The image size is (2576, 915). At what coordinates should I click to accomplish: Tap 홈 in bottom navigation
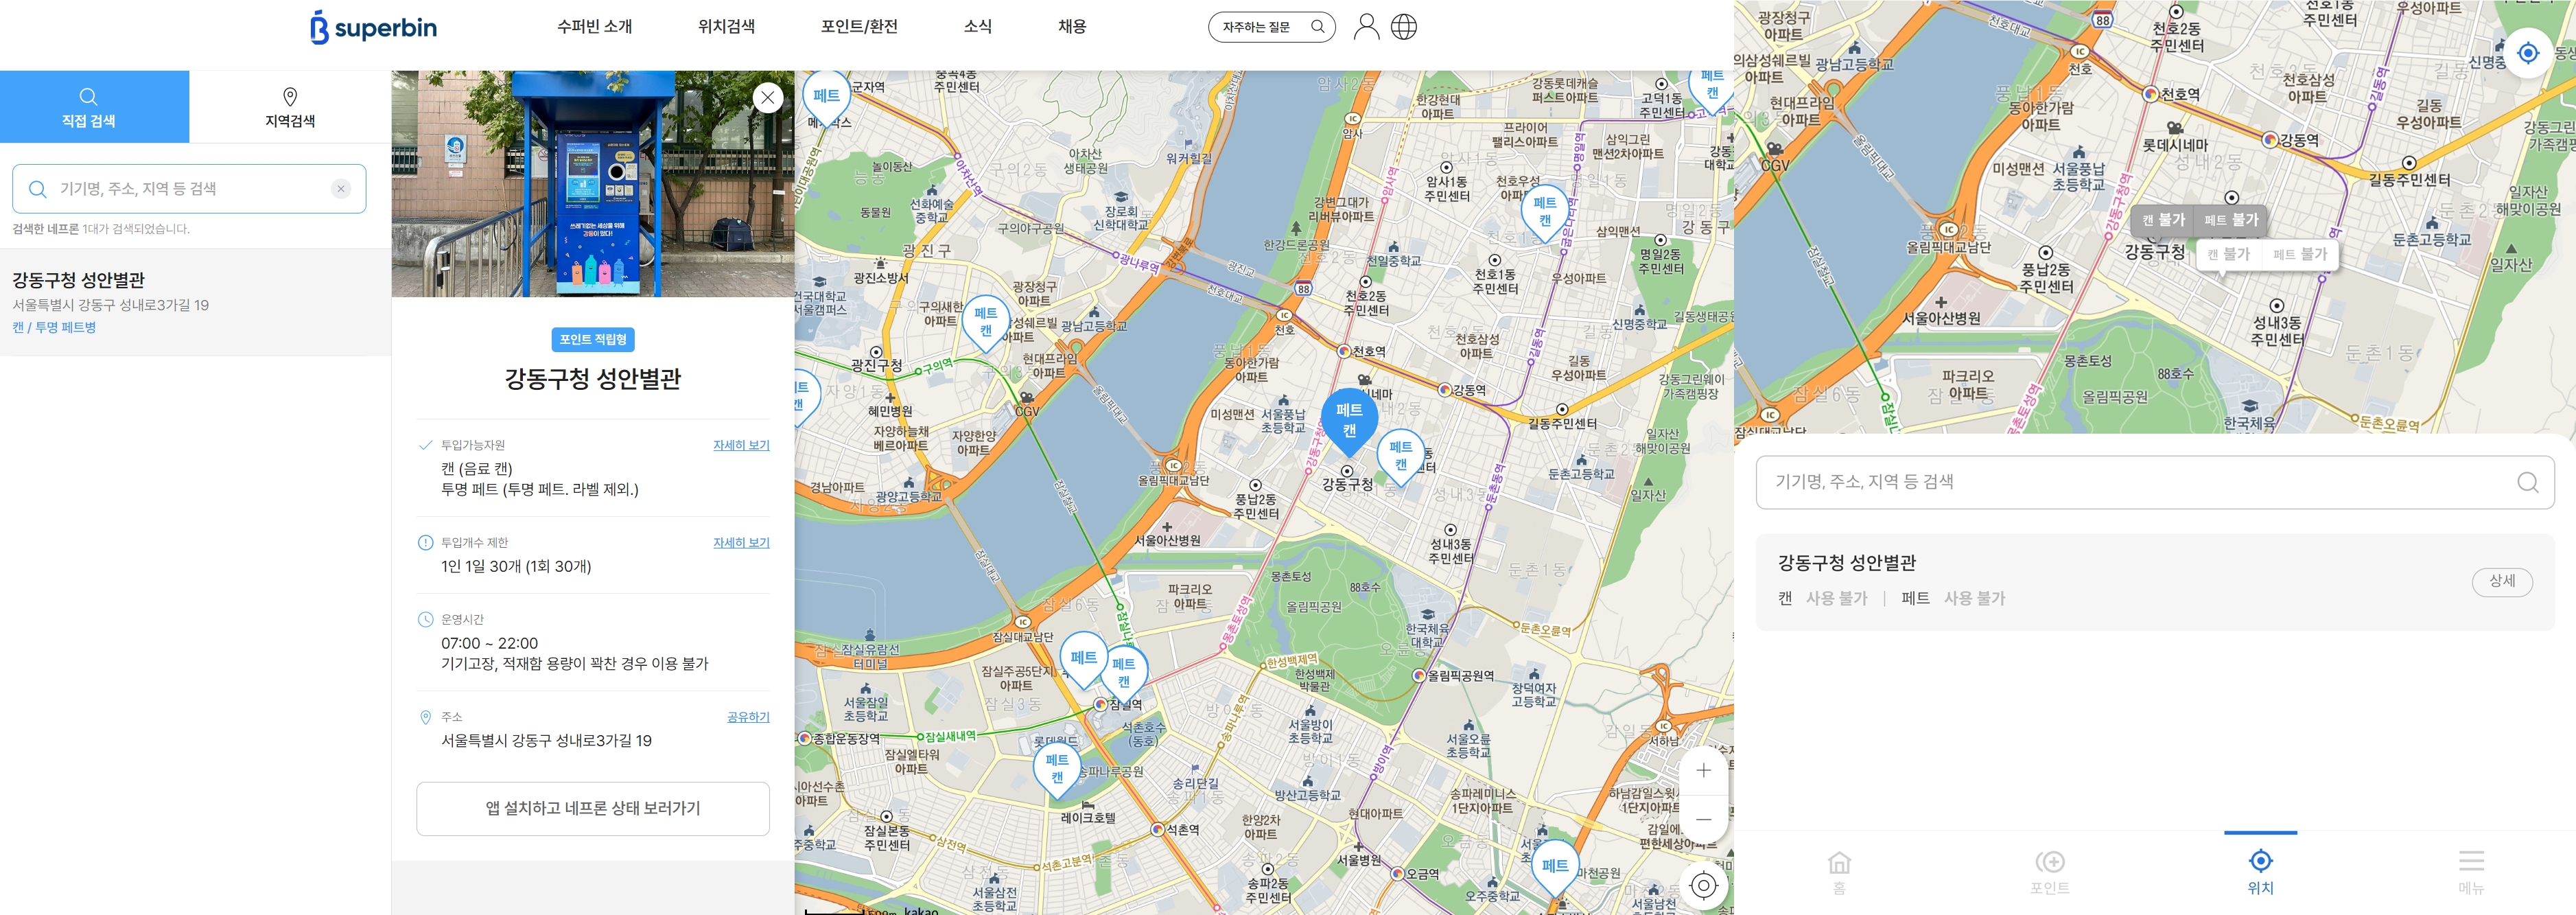(x=1838, y=871)
